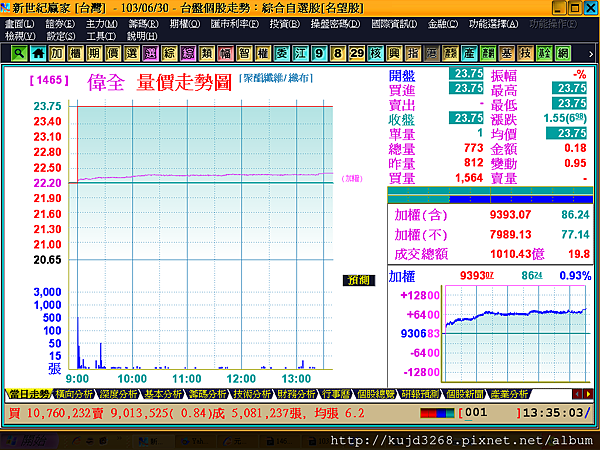This screenshot has width=600, height=450.
Task: Switch to the 行事曆 tab
Action: 336,394
